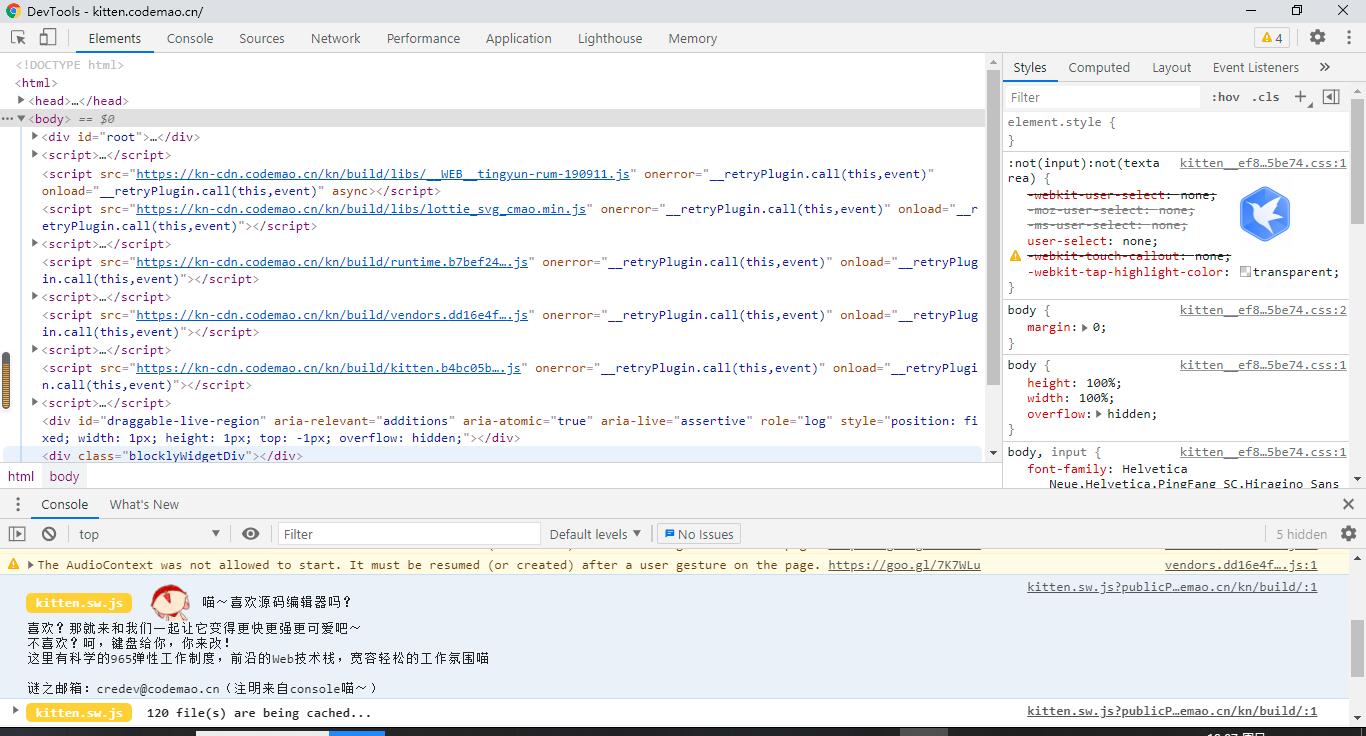Switch to the What's New drawer tab

pos(144,504)
